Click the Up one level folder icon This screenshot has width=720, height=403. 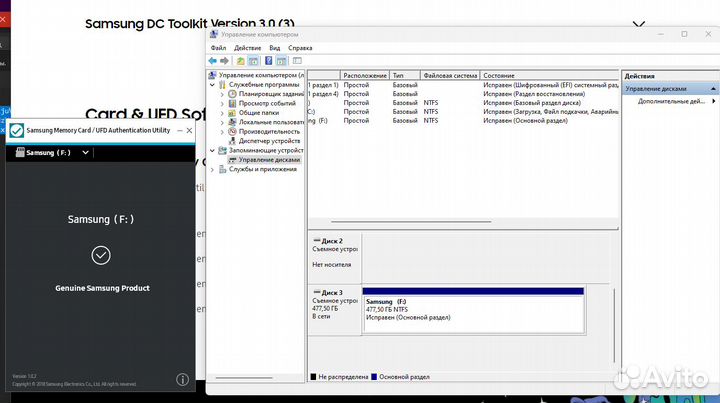[x=240, y=61]
